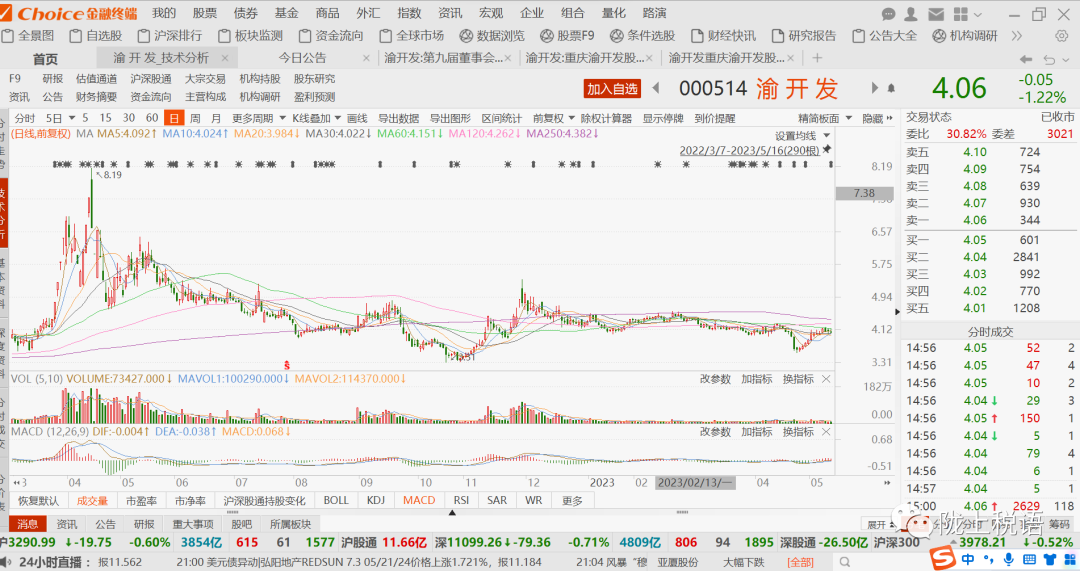Open 条件选股 toolbar shortcut
The image size is (1080, 571).
[x=643, y=36]
